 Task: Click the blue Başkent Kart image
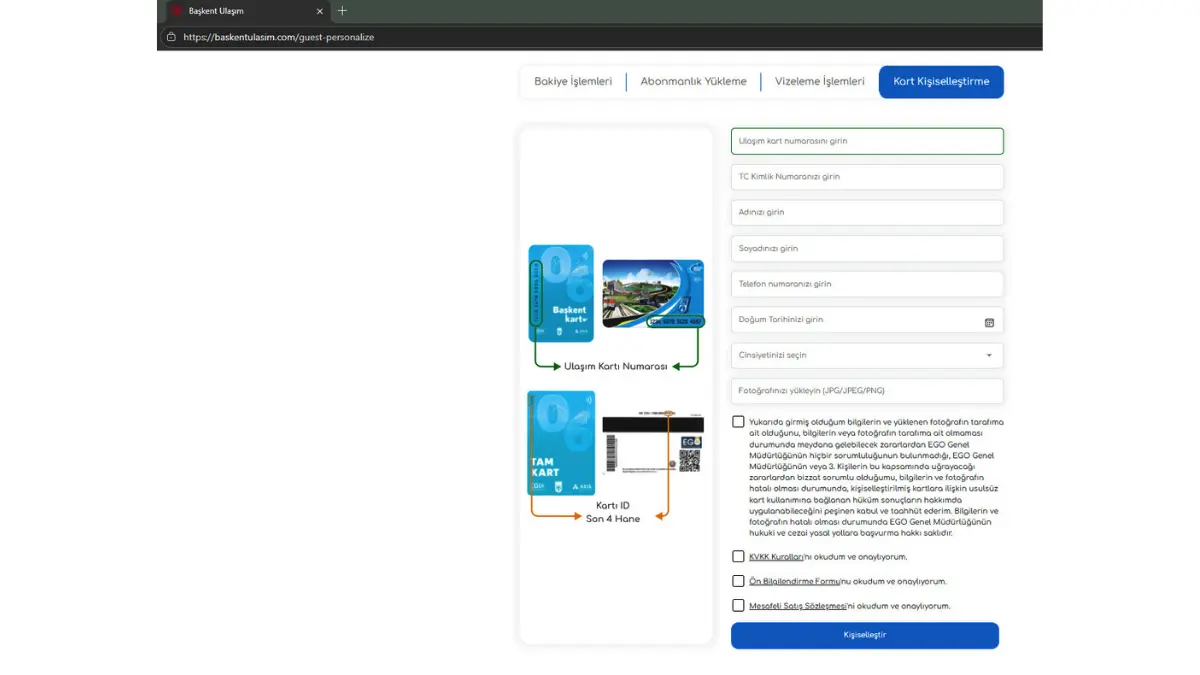[561, 294]
